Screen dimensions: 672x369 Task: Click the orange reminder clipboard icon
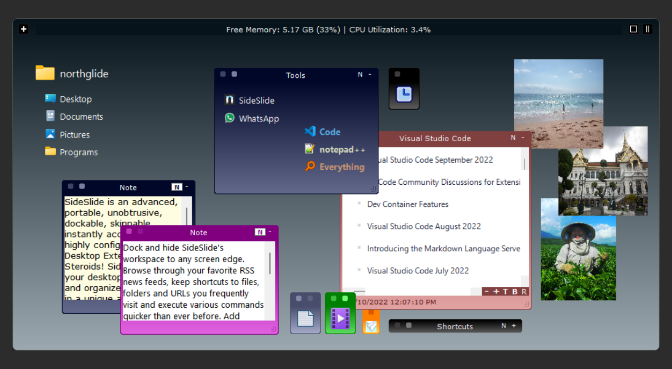click(x=371, y=322)
